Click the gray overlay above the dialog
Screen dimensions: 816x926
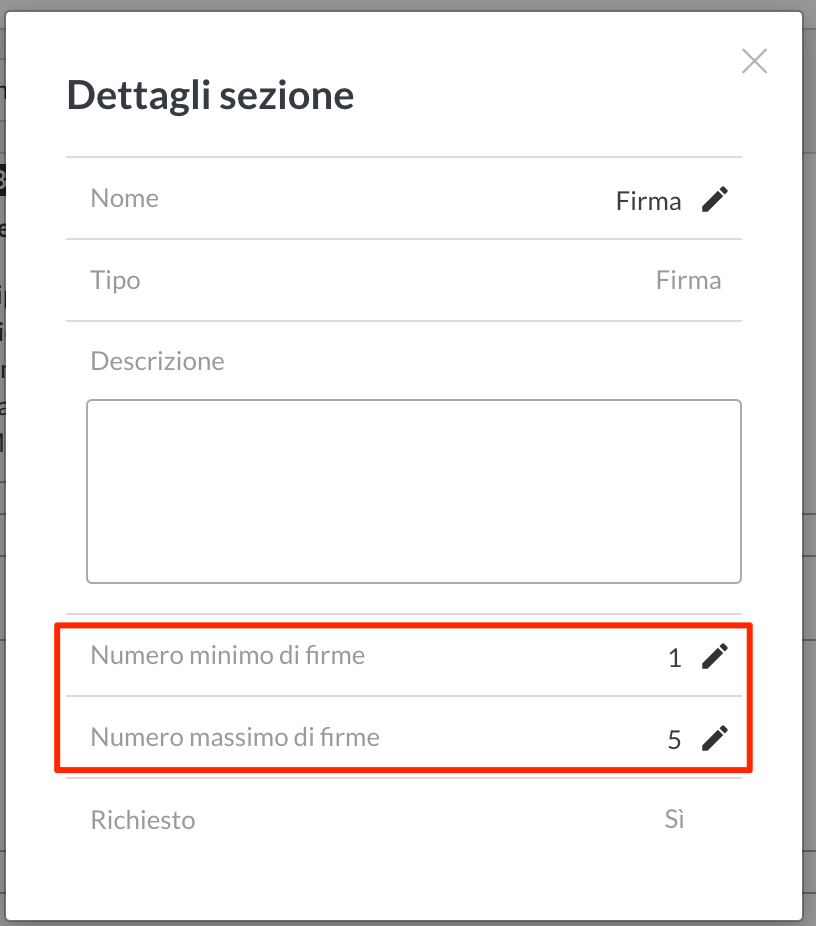coord(407,5)
